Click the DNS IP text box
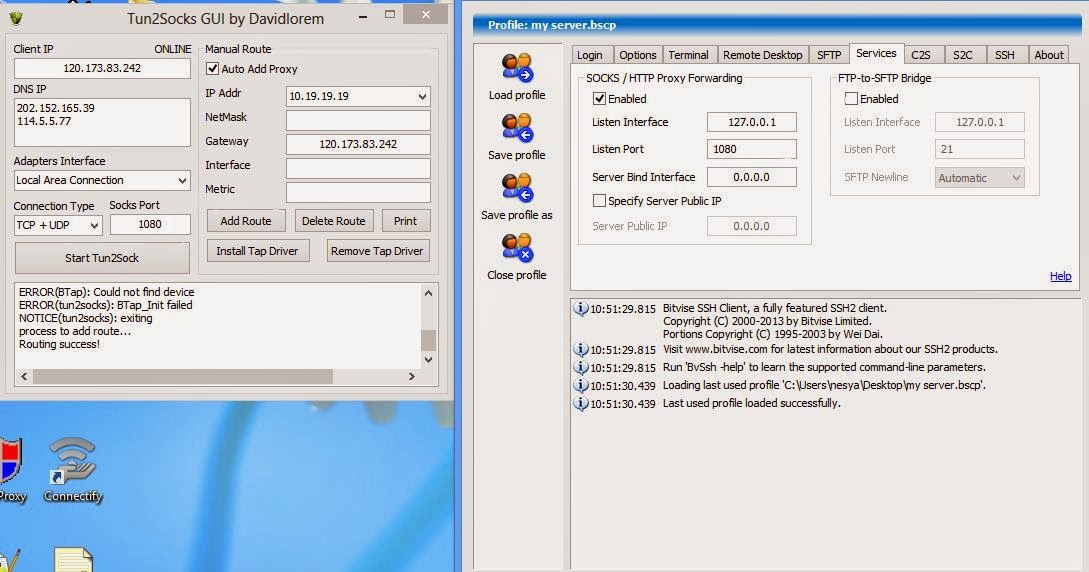 tap(102, 122)
